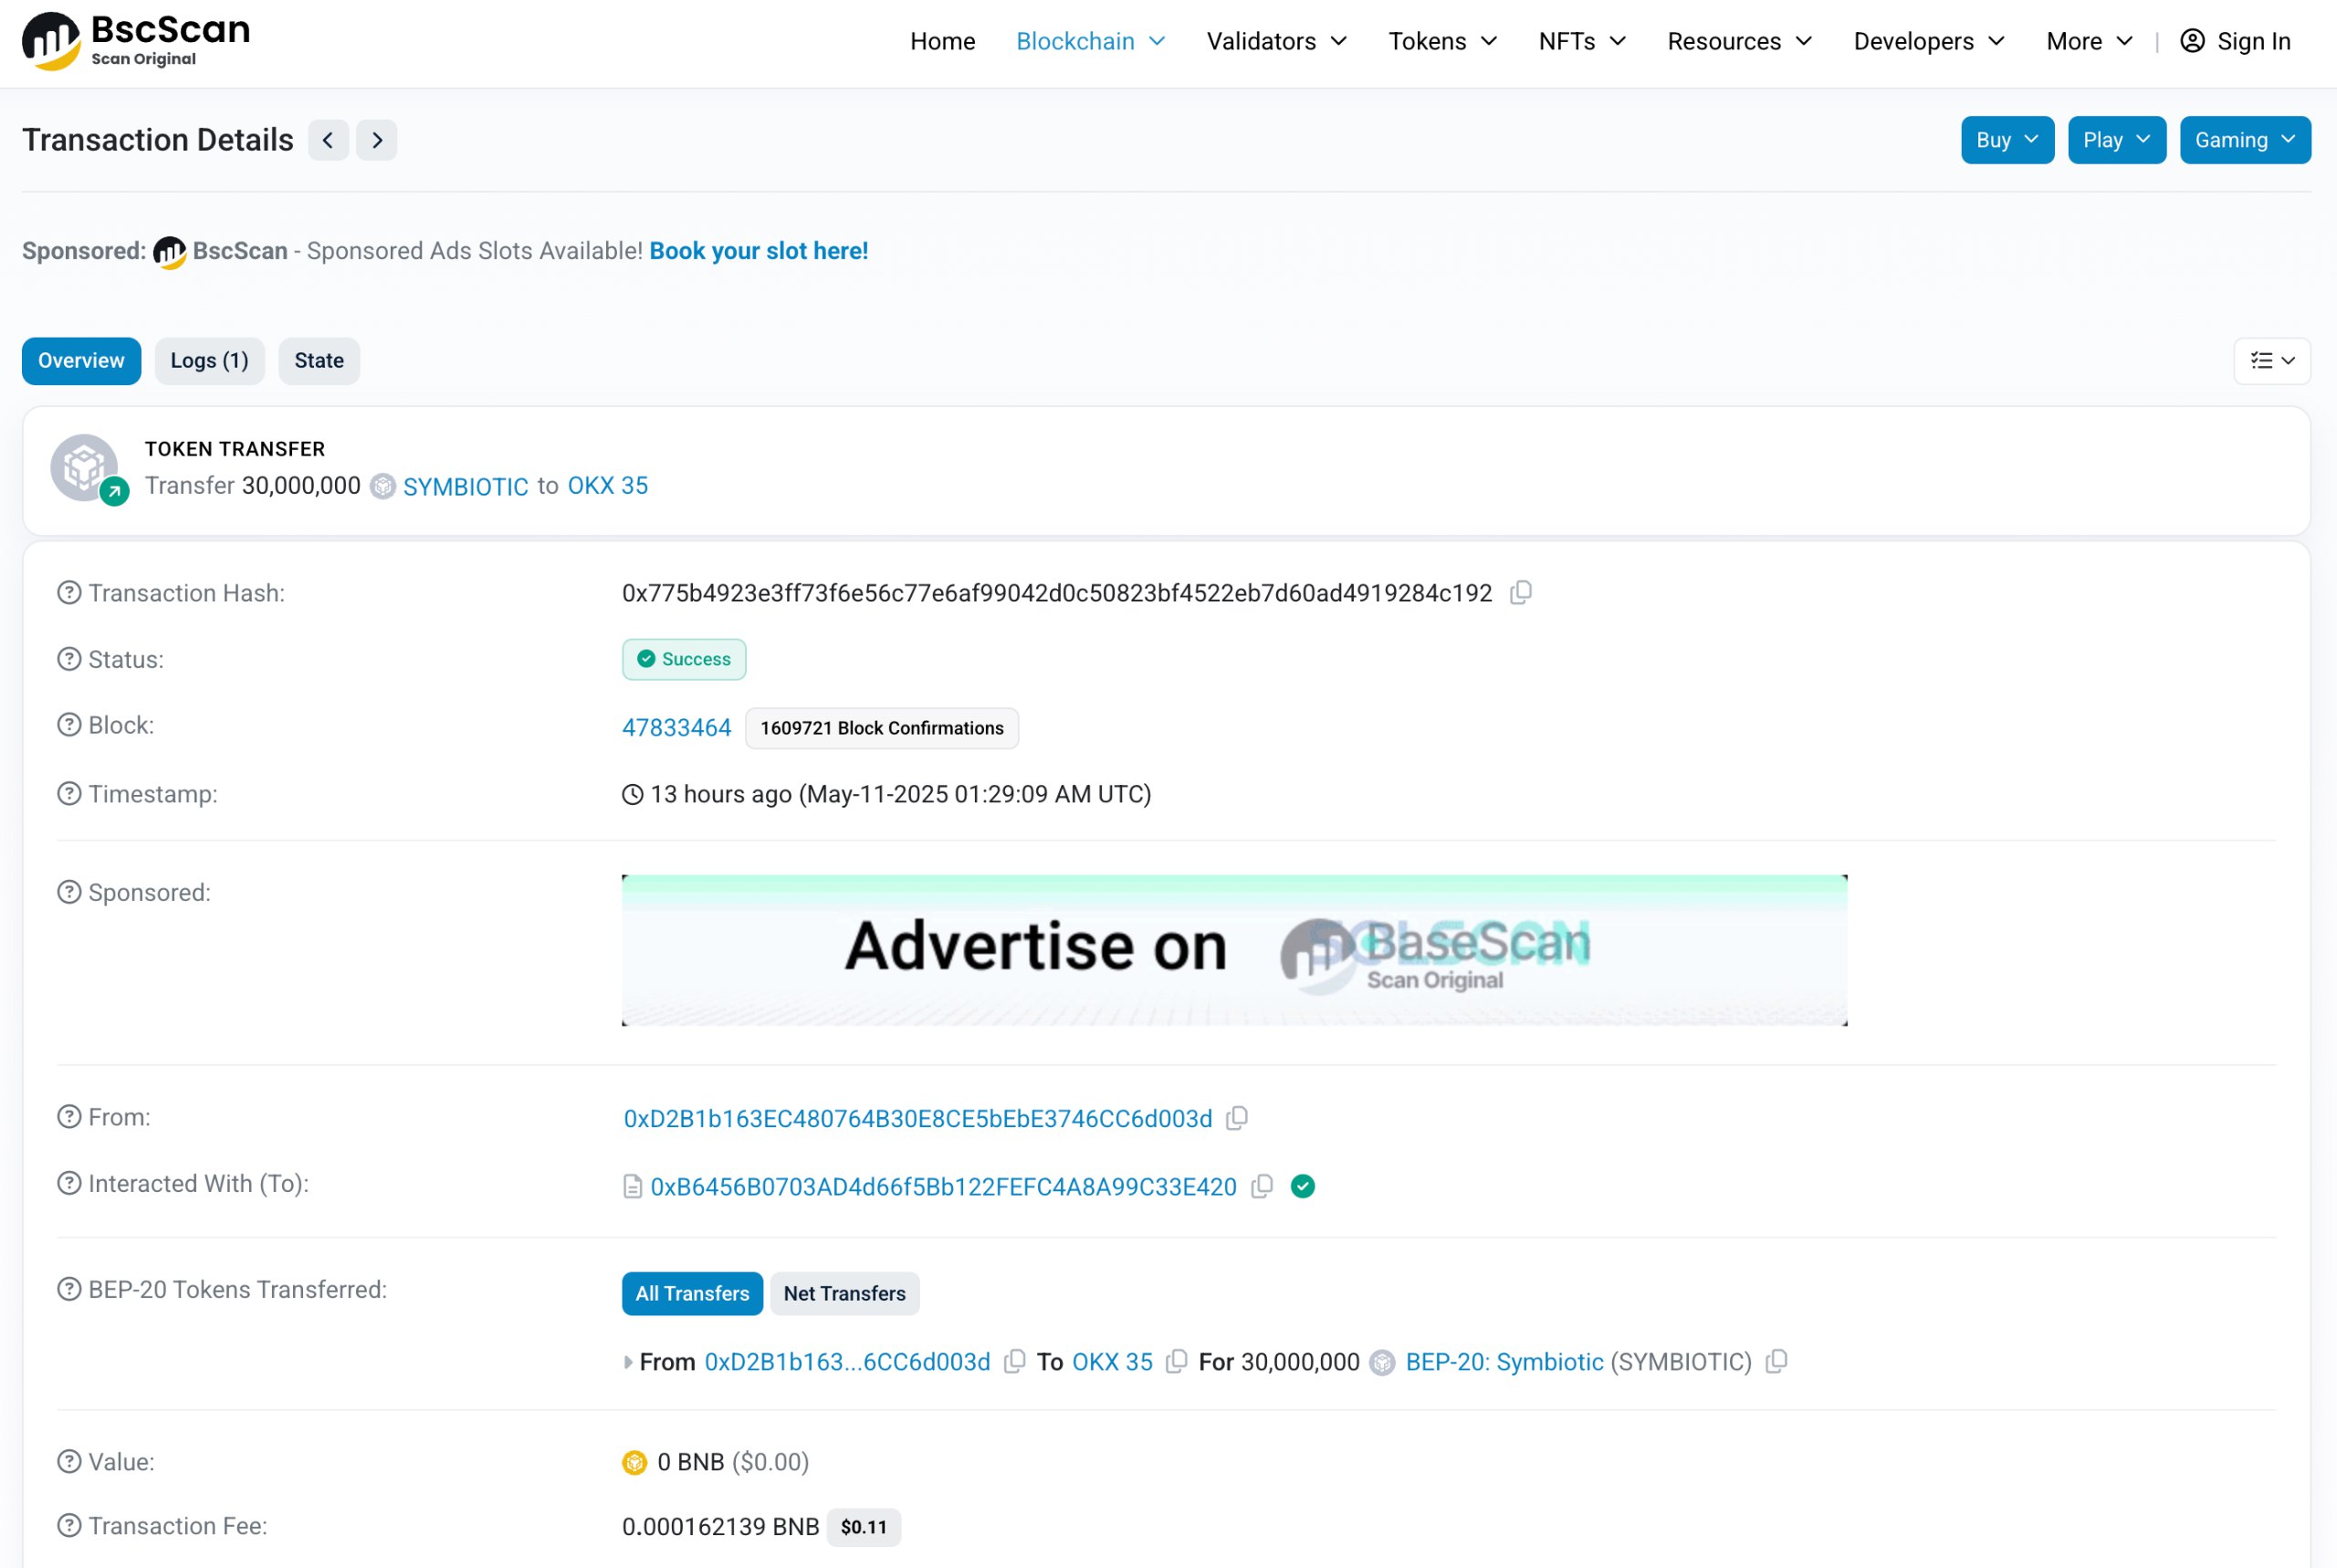Viewport: 2337px width, 1568px height.
Task: Open contract address 0xB6456B07...E420 link
Action: tap(944, 1187)
